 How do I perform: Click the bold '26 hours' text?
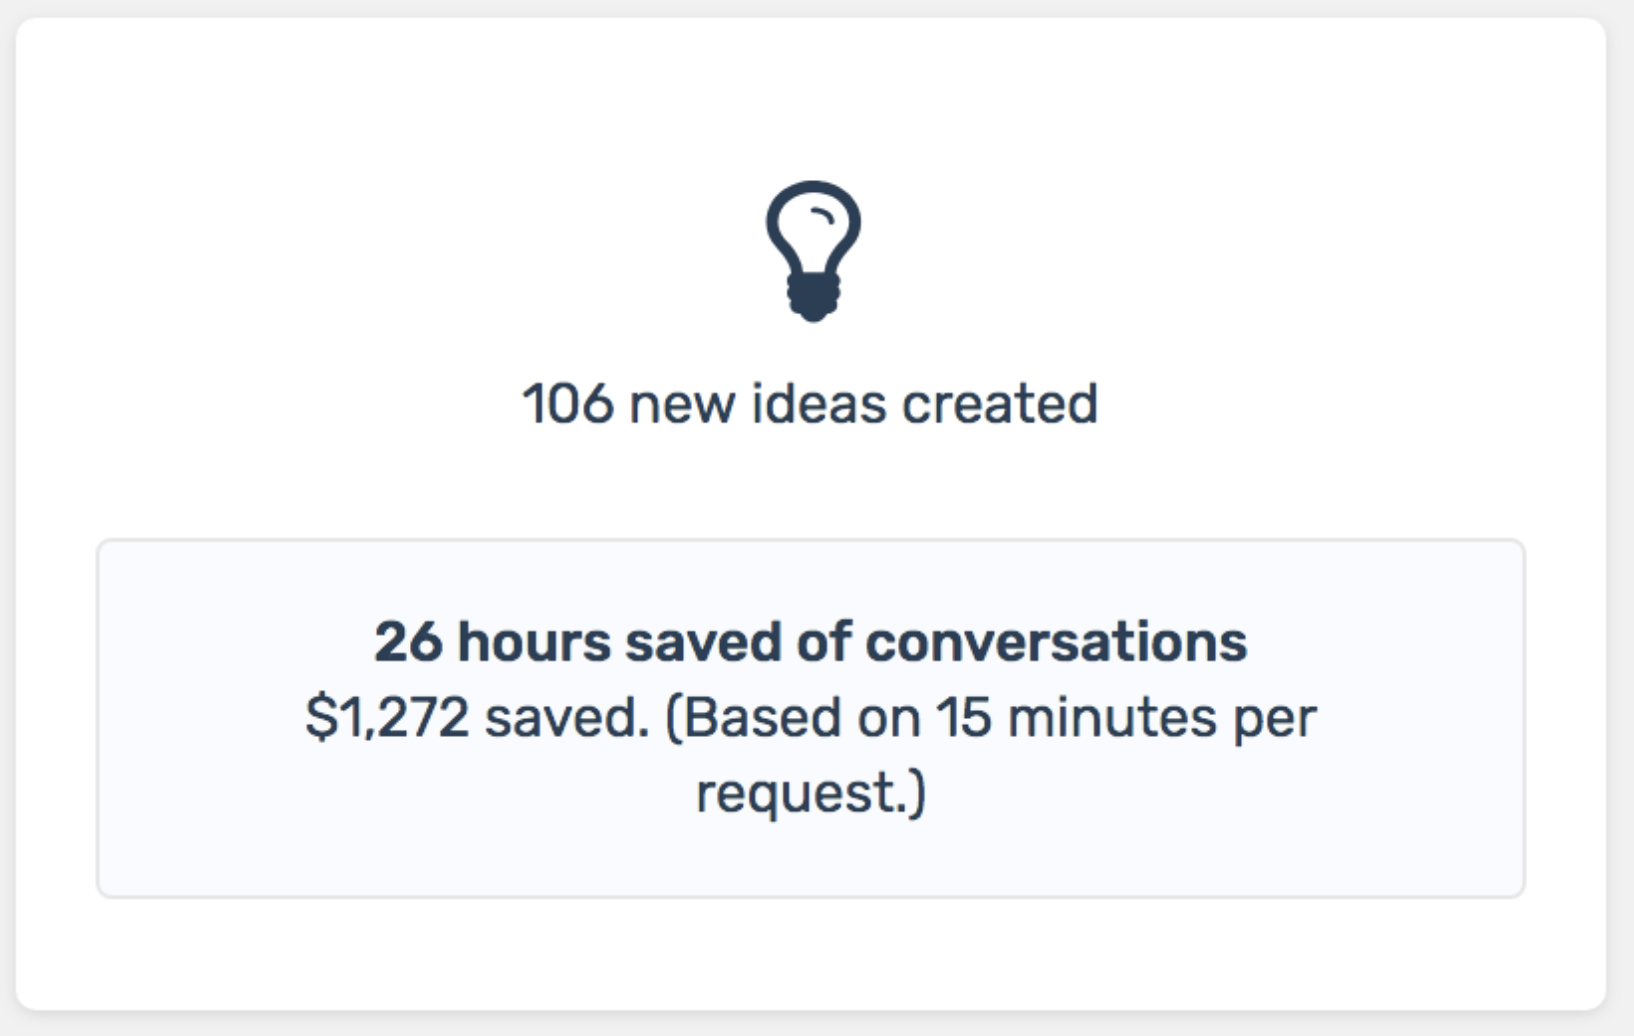click(492, 641)
